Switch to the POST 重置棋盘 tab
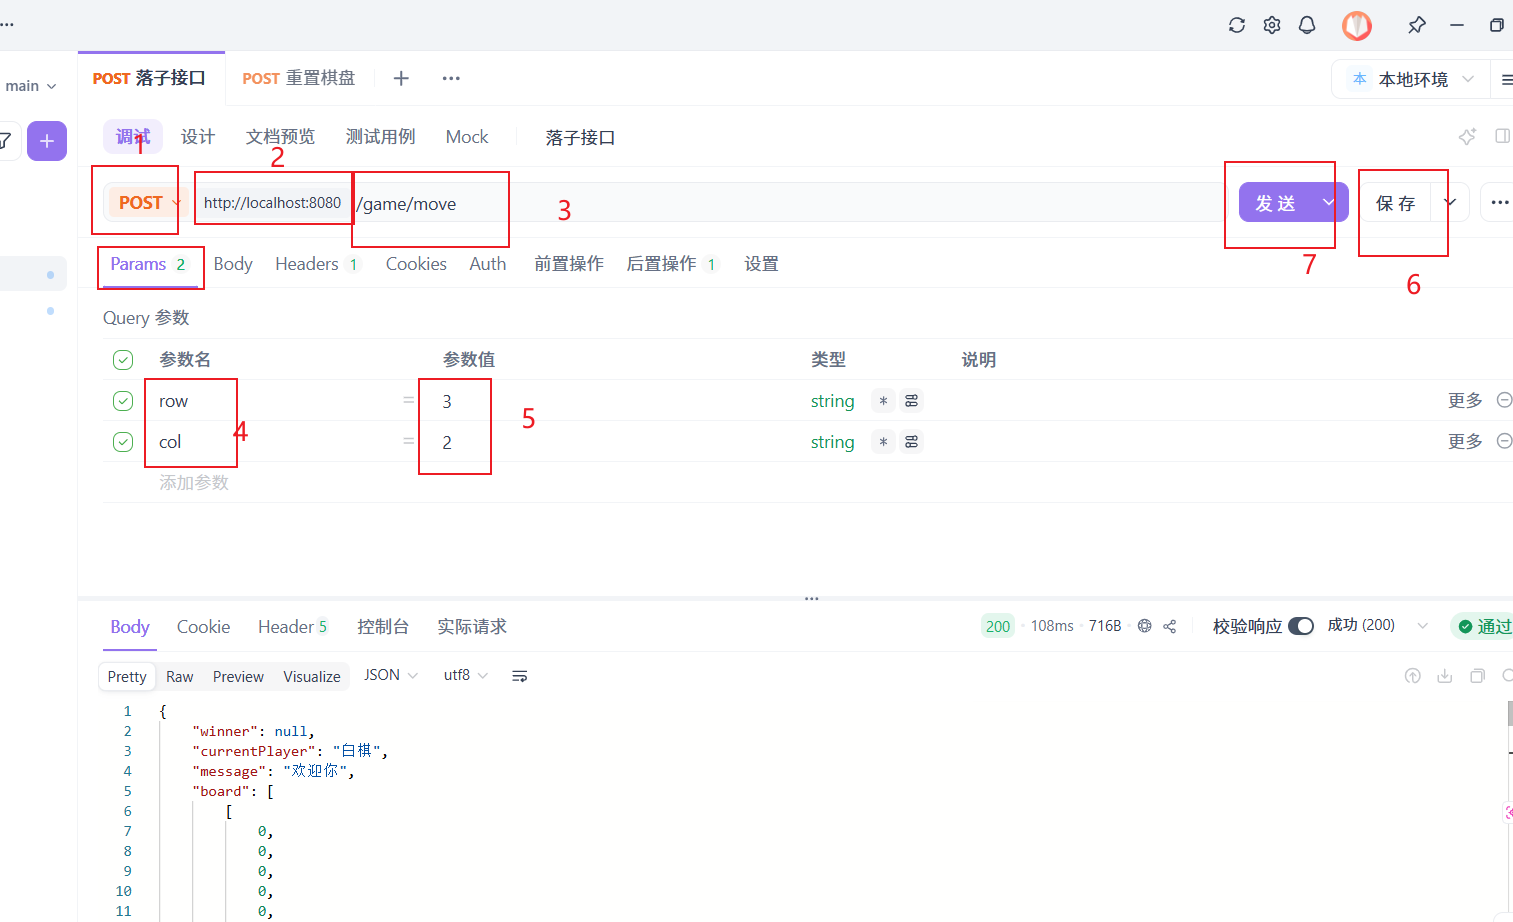Viewport: 1513px width, 922px height. (x=299, y=78)
